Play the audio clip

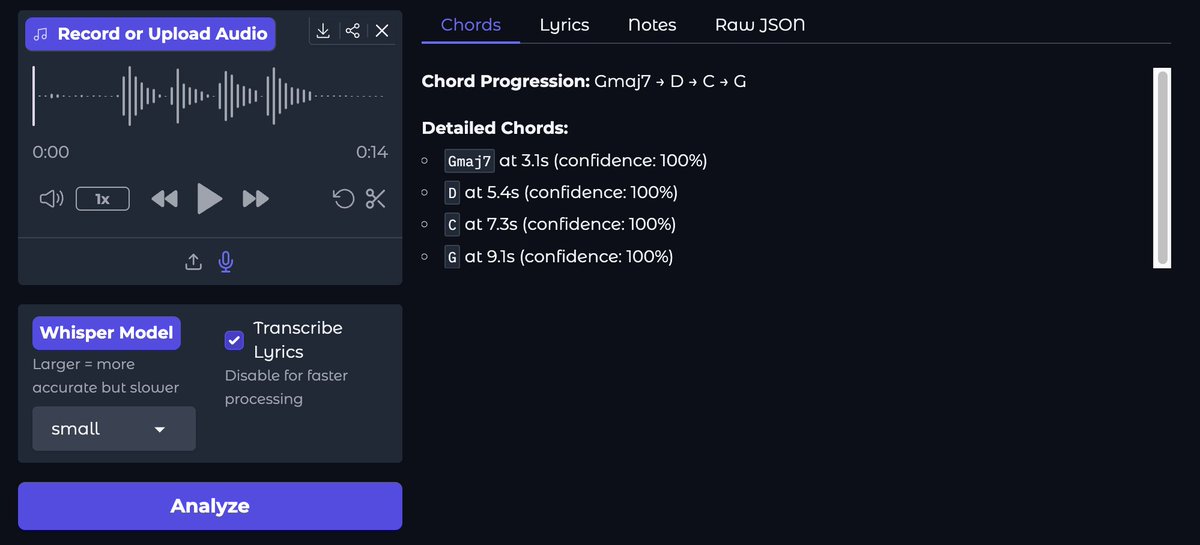click(x=209, y=199)
